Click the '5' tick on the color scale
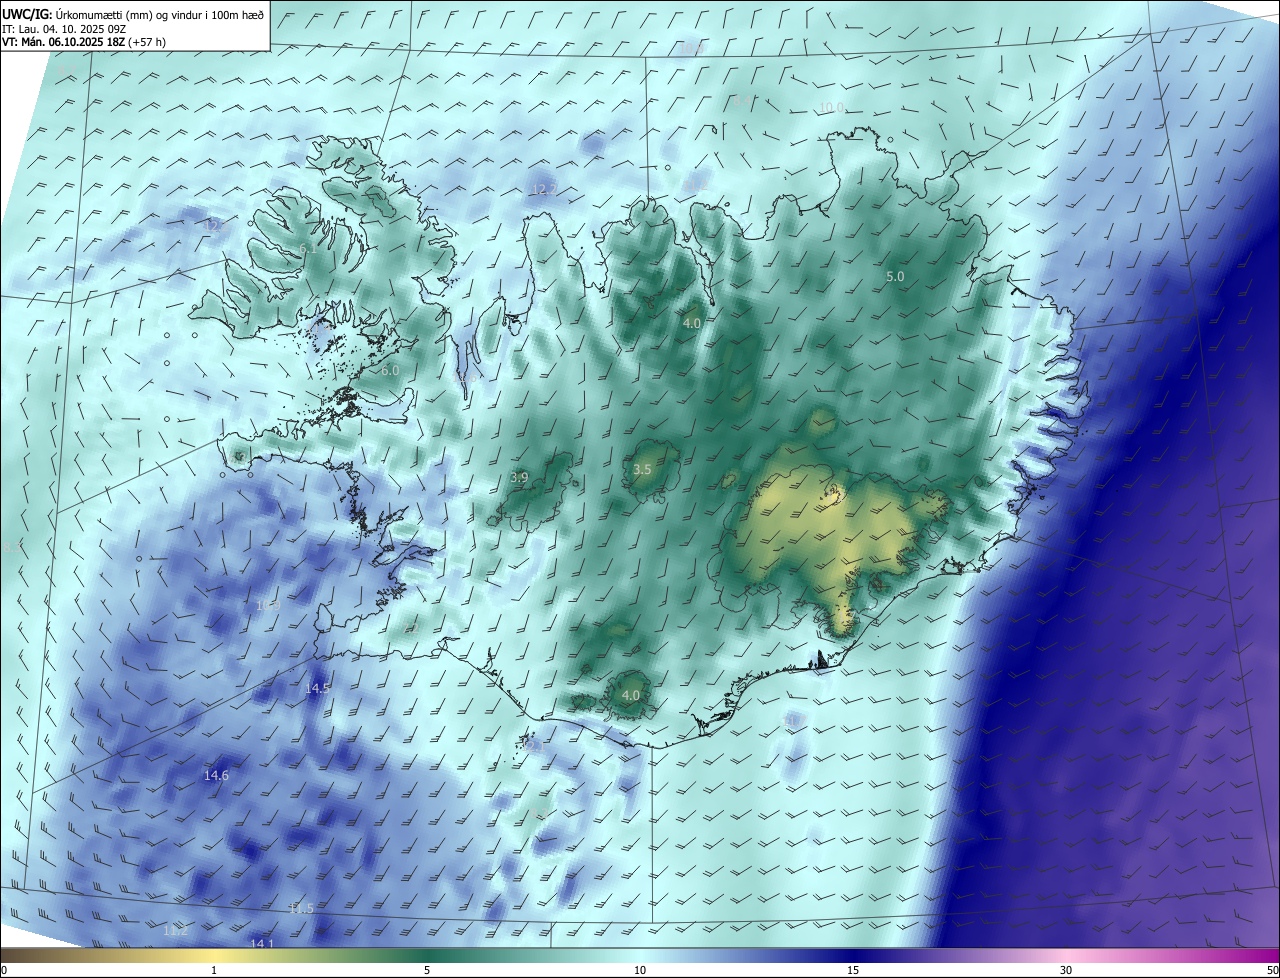The width and height of the screenshot is (1280, 978). (x=427, y=971)
